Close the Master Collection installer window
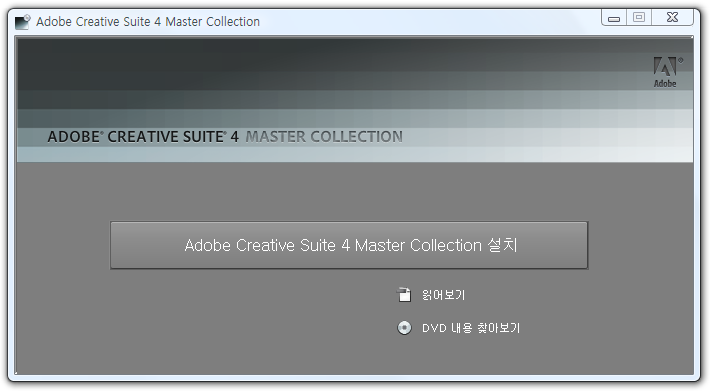710x391 pixels. tap(672, 17)
